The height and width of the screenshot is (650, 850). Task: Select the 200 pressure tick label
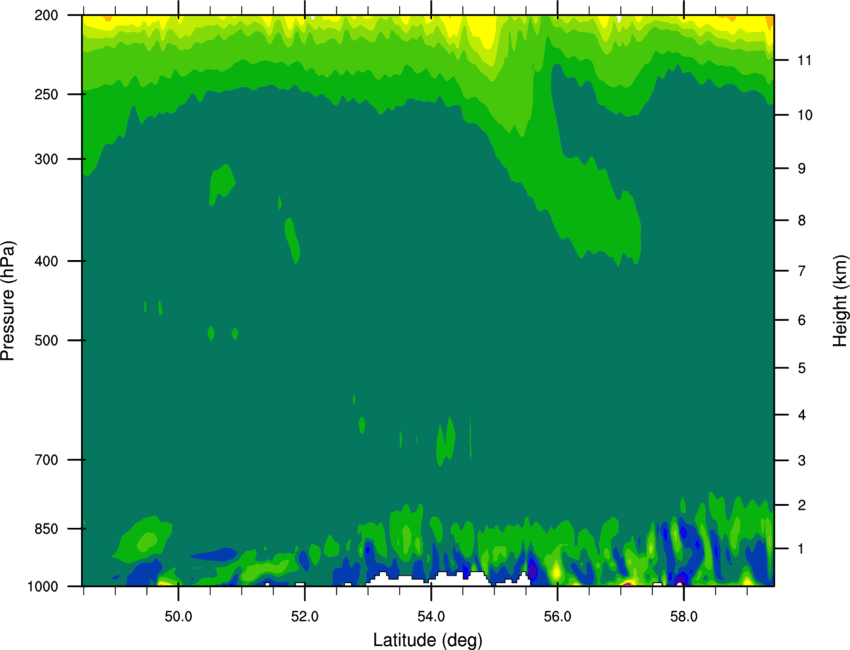click(47, 15)
